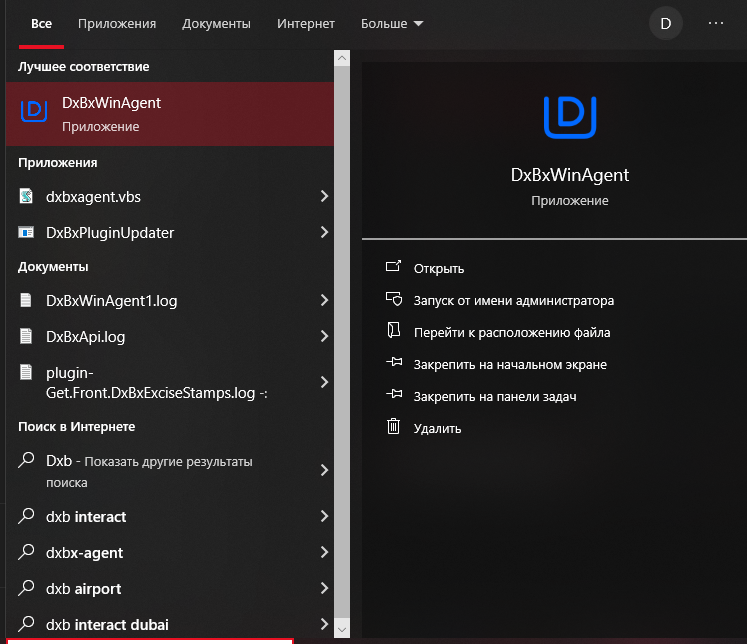Click the shield icon for administrator launch
The width and height of the screenshot is (747, 644).
pos(393,300)
